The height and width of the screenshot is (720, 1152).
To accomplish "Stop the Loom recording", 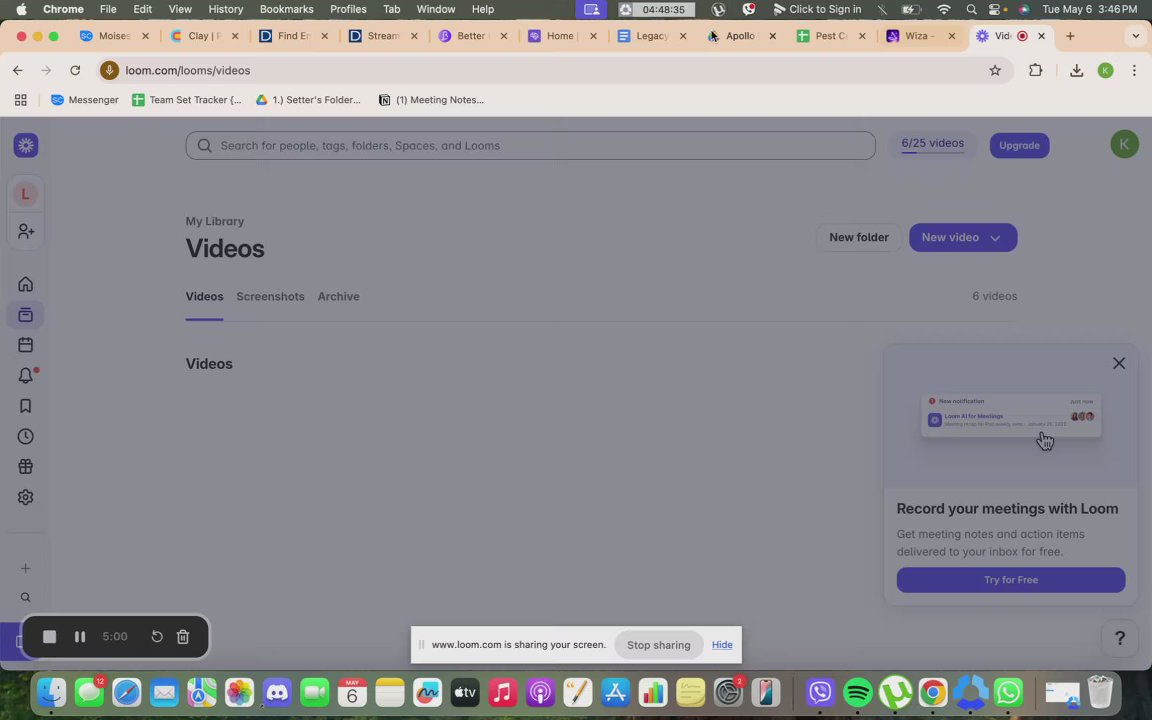I will pyautogui.click(x=49, y=636).
